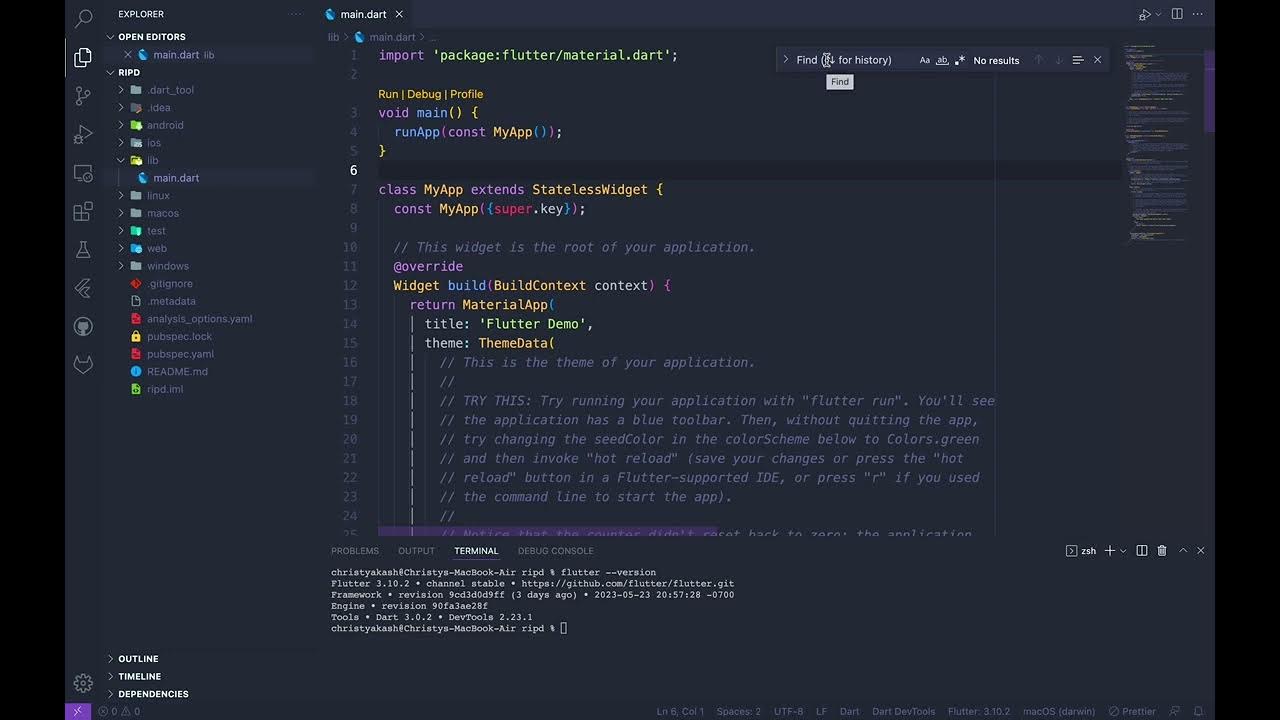This screenshot has width=1280, height=720.
Task: Open the new terminal launch profile dropdown
Action: [x=1123, y=551]
